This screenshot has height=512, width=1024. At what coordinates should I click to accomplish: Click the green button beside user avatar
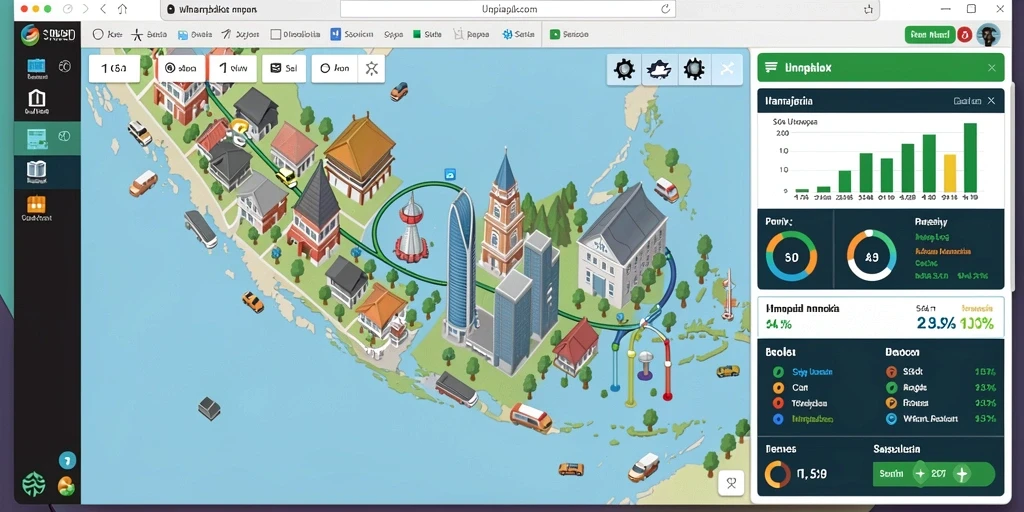click(929, 35)
